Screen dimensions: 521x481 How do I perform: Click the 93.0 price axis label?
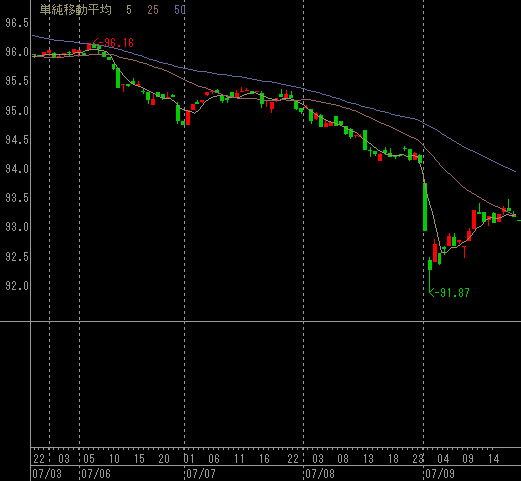17,227
